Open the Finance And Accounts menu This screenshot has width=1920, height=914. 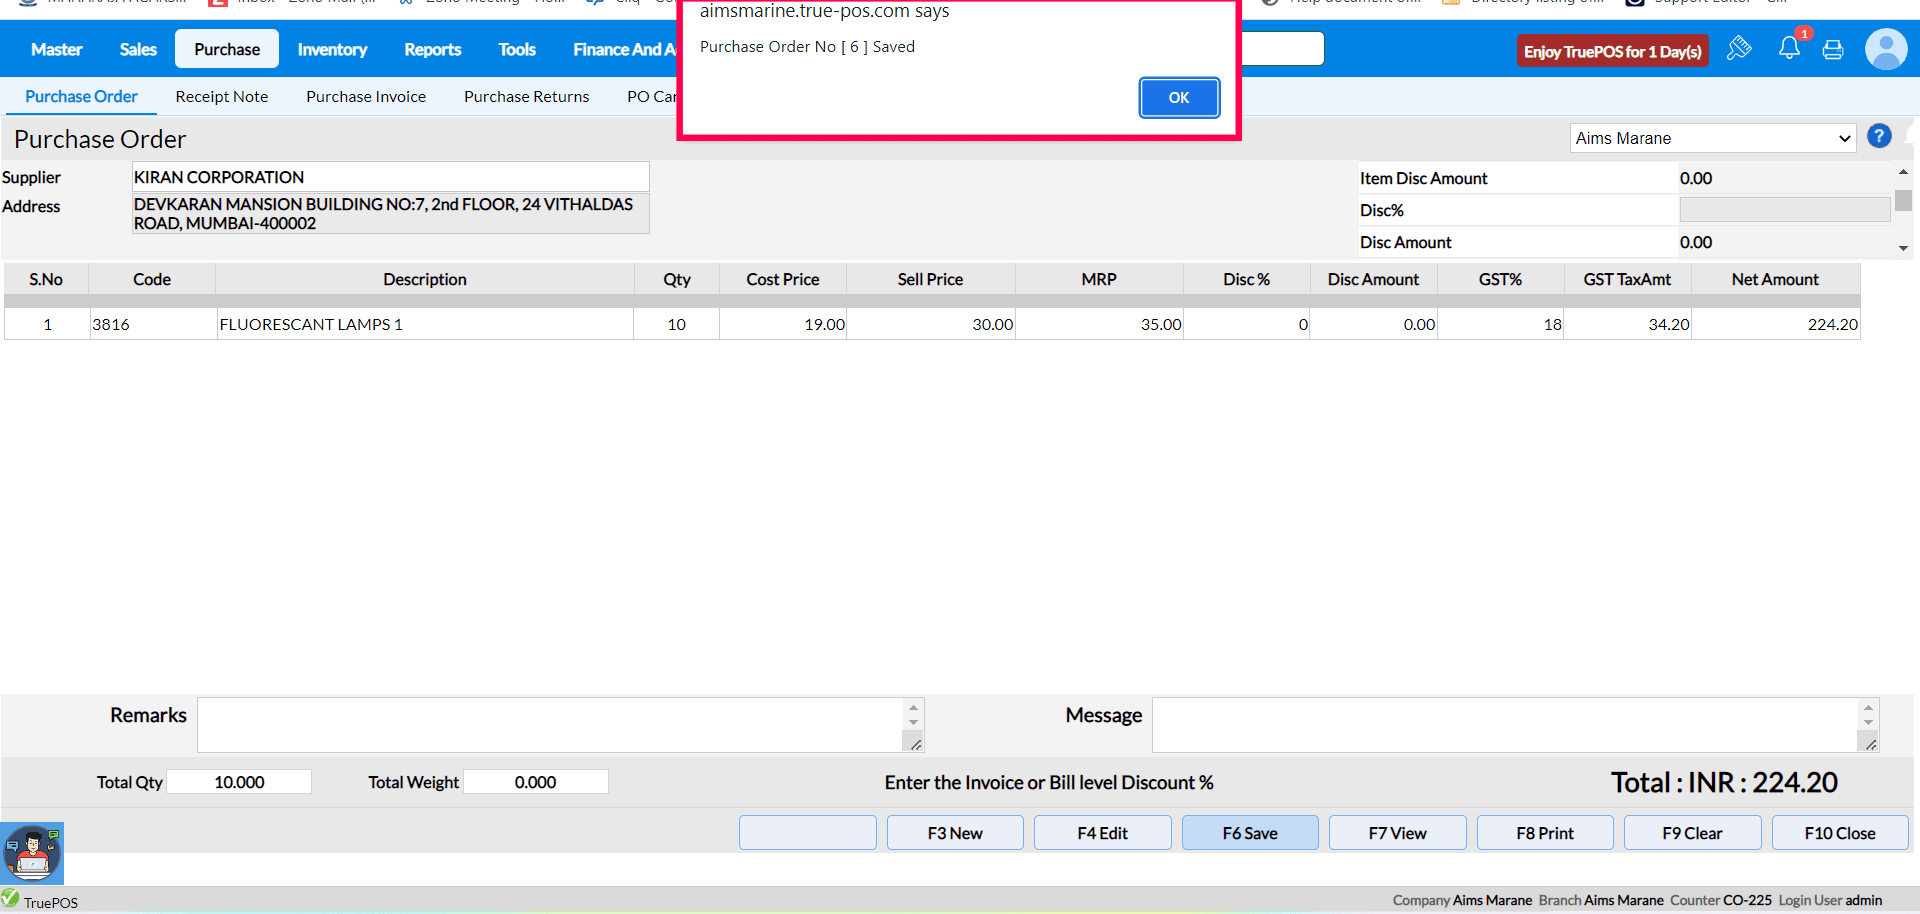(x=624, y=49)
